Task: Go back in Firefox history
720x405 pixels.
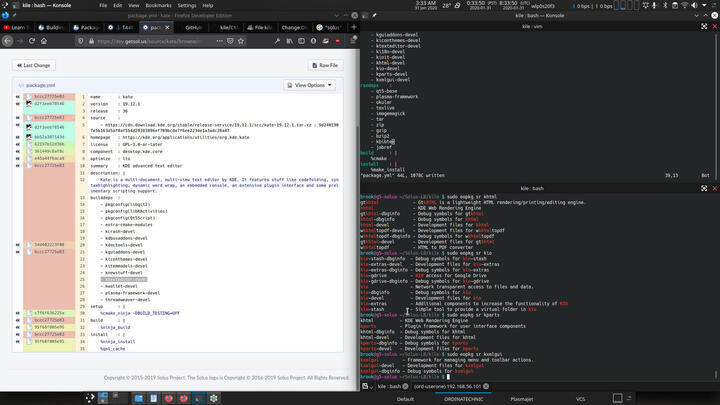Action: coord(8,41)
